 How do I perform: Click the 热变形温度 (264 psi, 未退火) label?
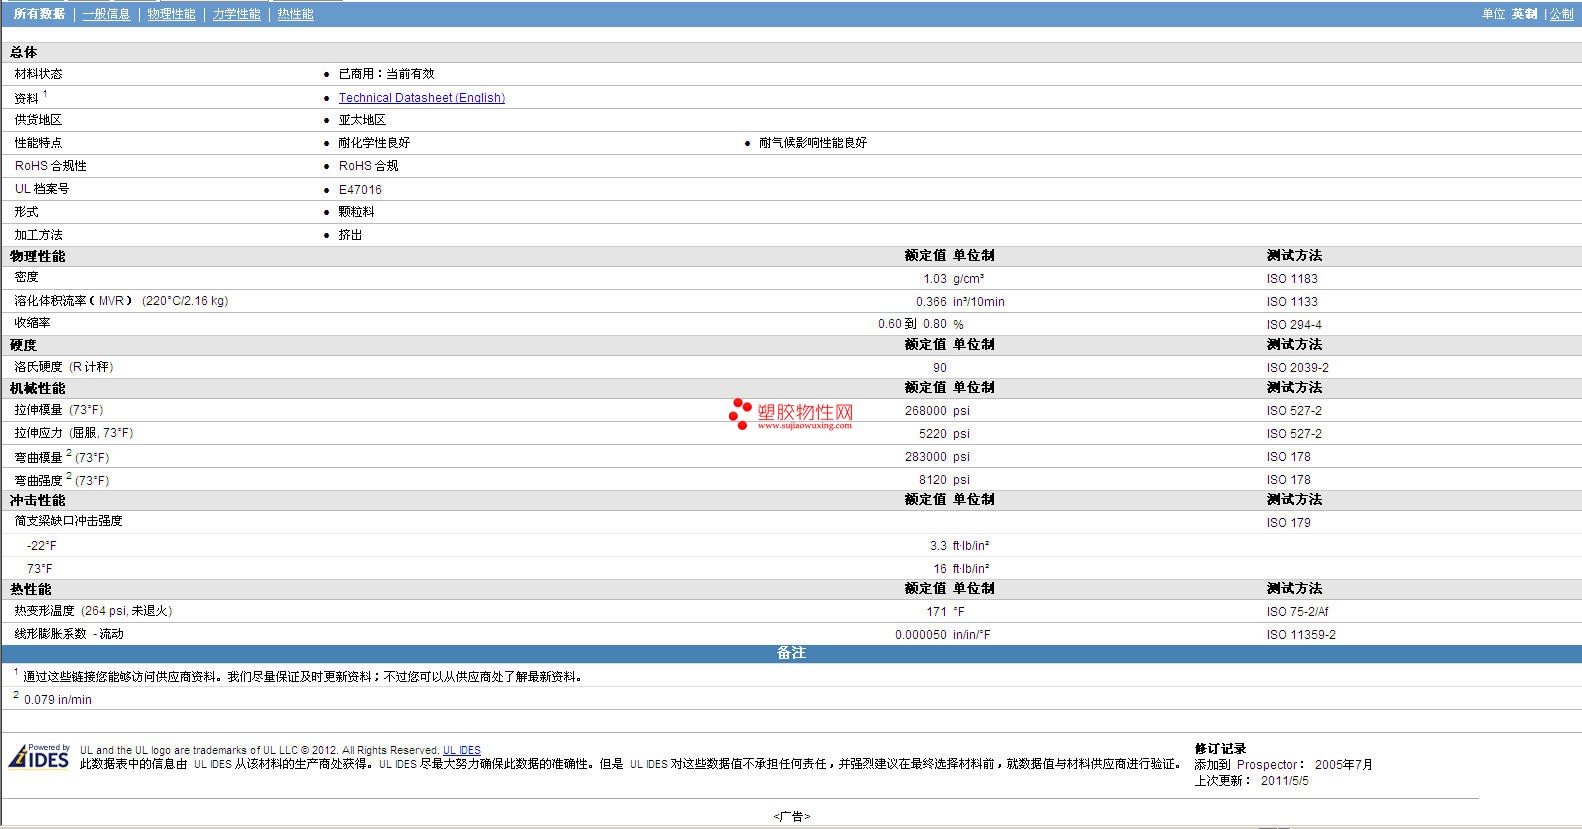(x=93, y=611)
